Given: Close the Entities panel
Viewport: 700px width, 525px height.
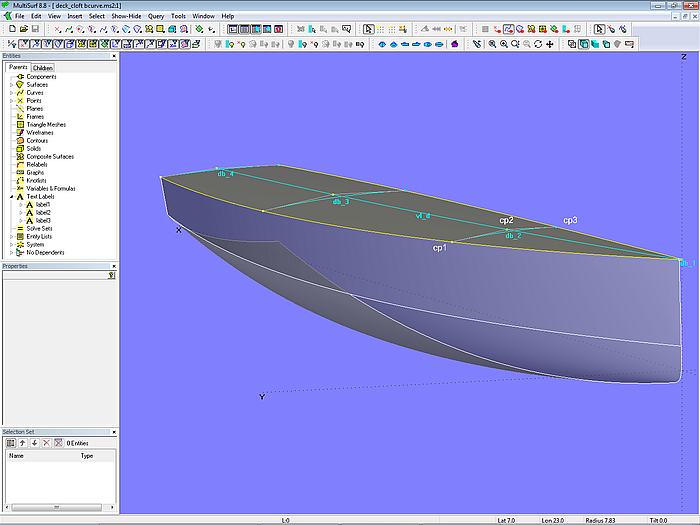Looking at the screenshot, I should [114, 57].
